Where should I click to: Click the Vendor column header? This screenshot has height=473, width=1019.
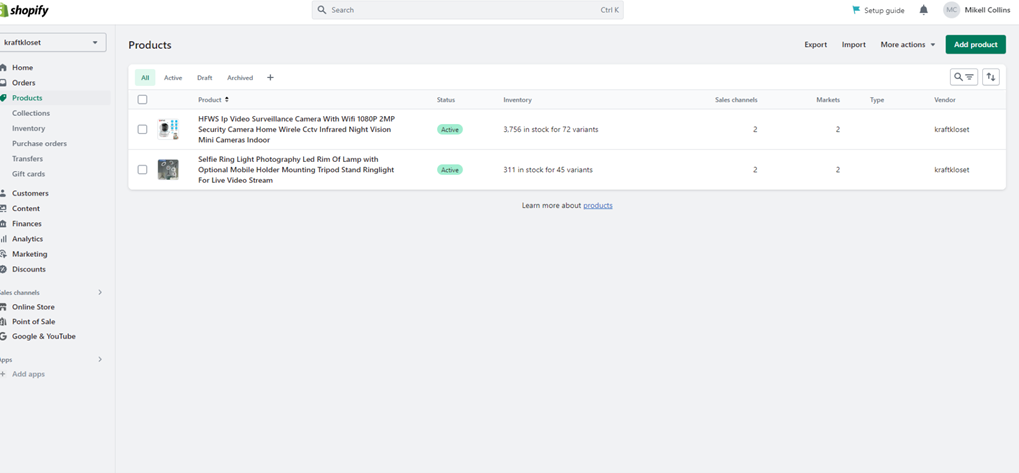pyautogui.click(x=945, y=100)
